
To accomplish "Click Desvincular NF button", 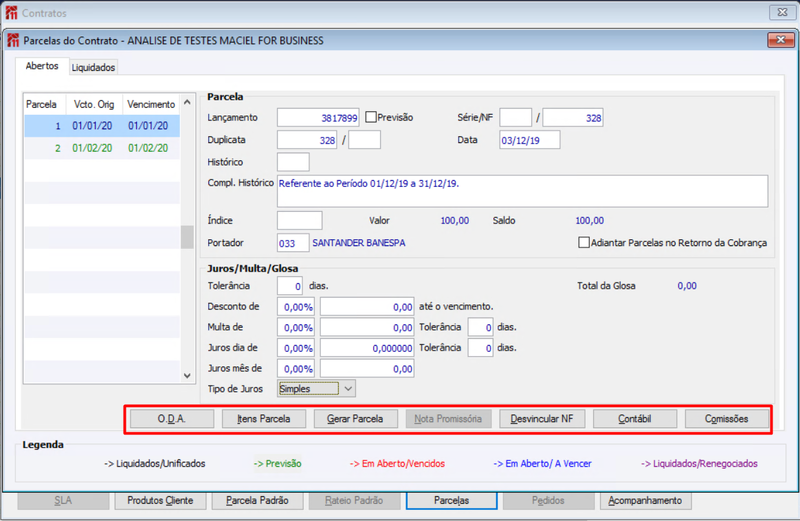I will click(x=542, y=419).
